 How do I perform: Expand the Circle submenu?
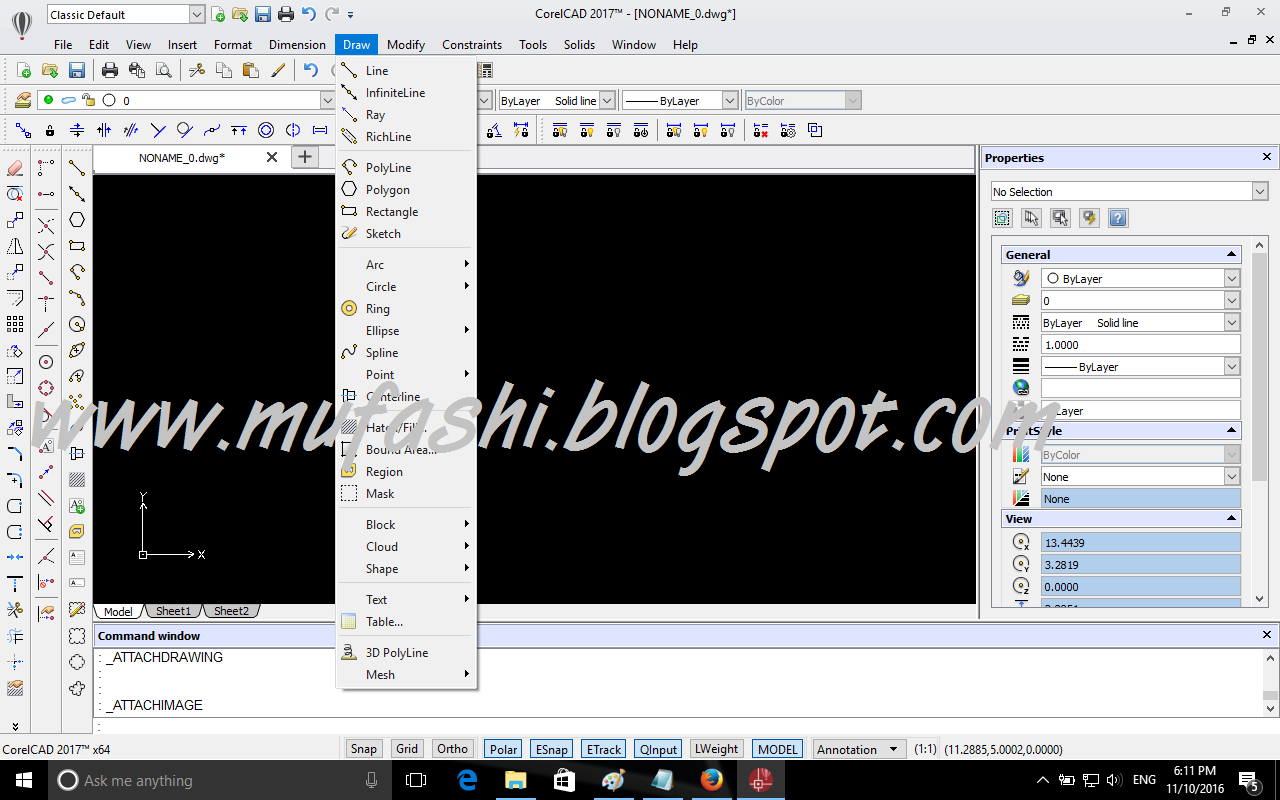tap(405, 287)
